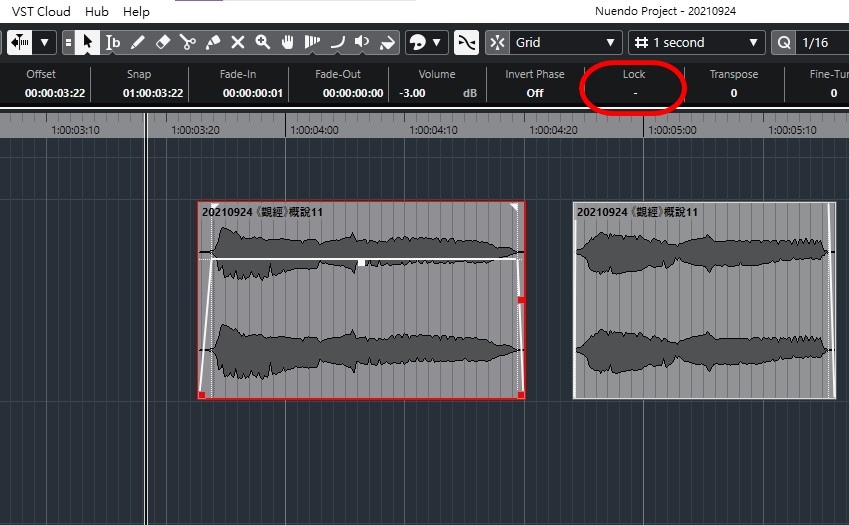This screenshot has width=849, height=525.
Task: Open the Auto-Scroll settings dropdown arrow
Action: click(x=44, y=42)
